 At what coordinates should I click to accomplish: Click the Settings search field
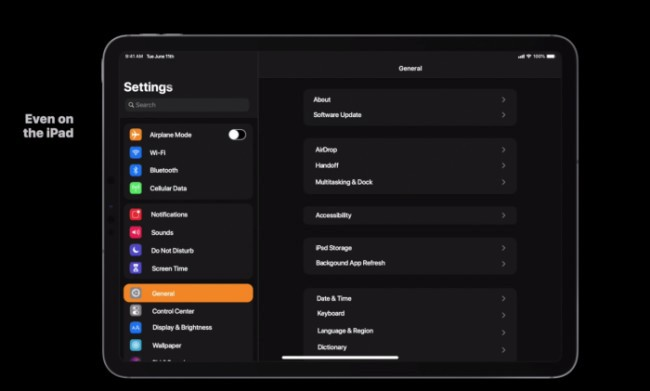(x=187, y=105)
